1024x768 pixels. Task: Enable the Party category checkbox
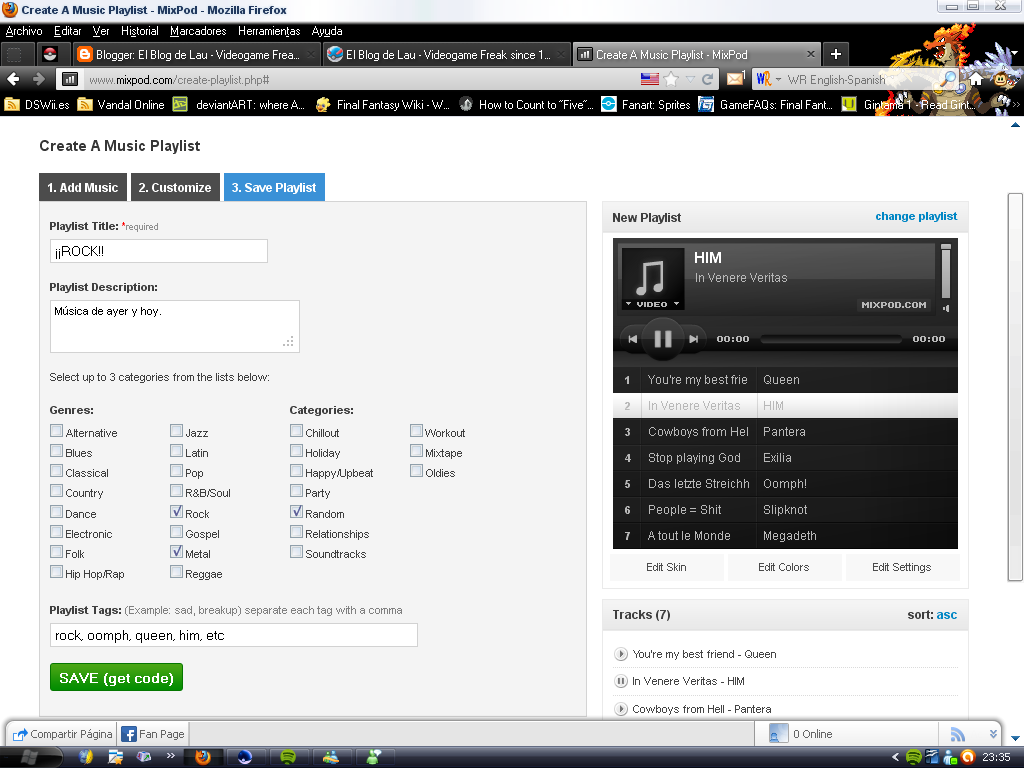[296, 492]
